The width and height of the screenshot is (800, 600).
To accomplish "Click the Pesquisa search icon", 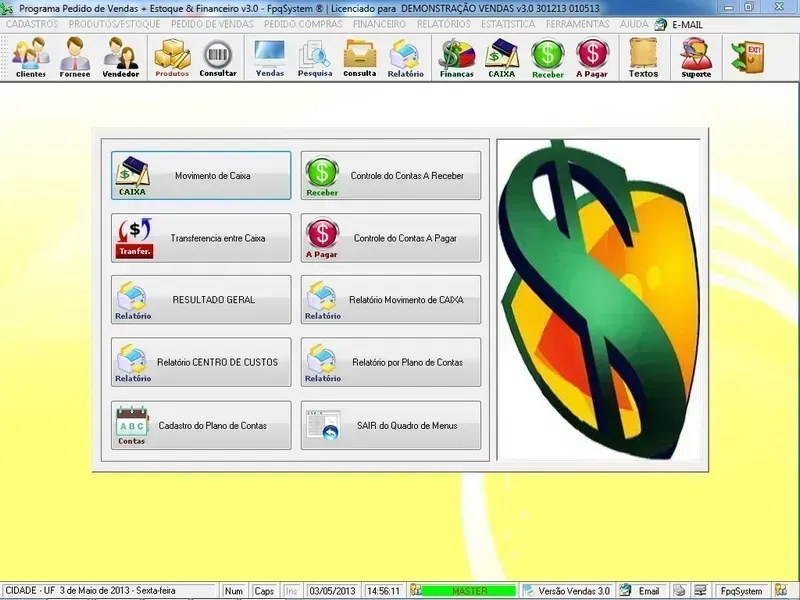I will 314,57.
